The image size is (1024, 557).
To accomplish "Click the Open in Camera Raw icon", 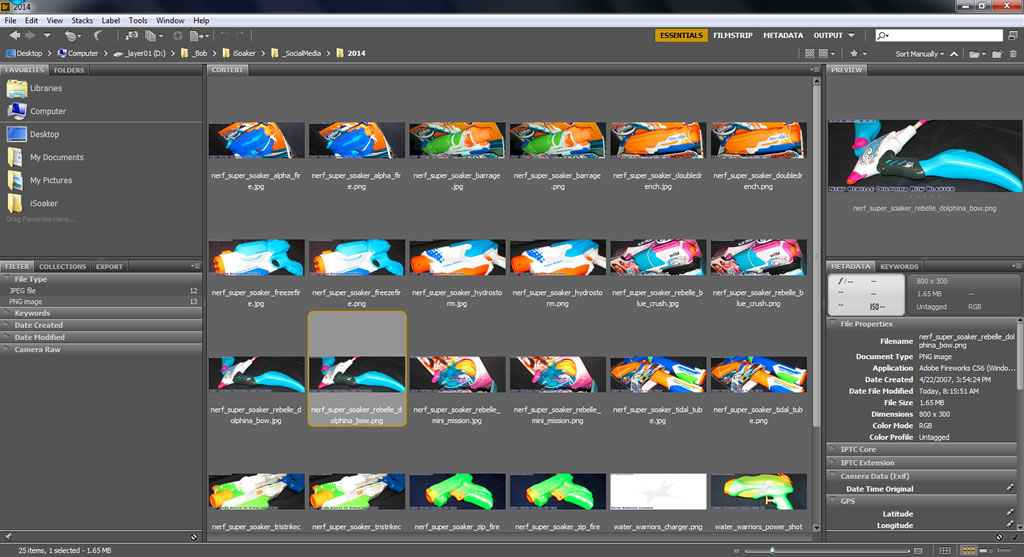I will click(x=178, y=36).
